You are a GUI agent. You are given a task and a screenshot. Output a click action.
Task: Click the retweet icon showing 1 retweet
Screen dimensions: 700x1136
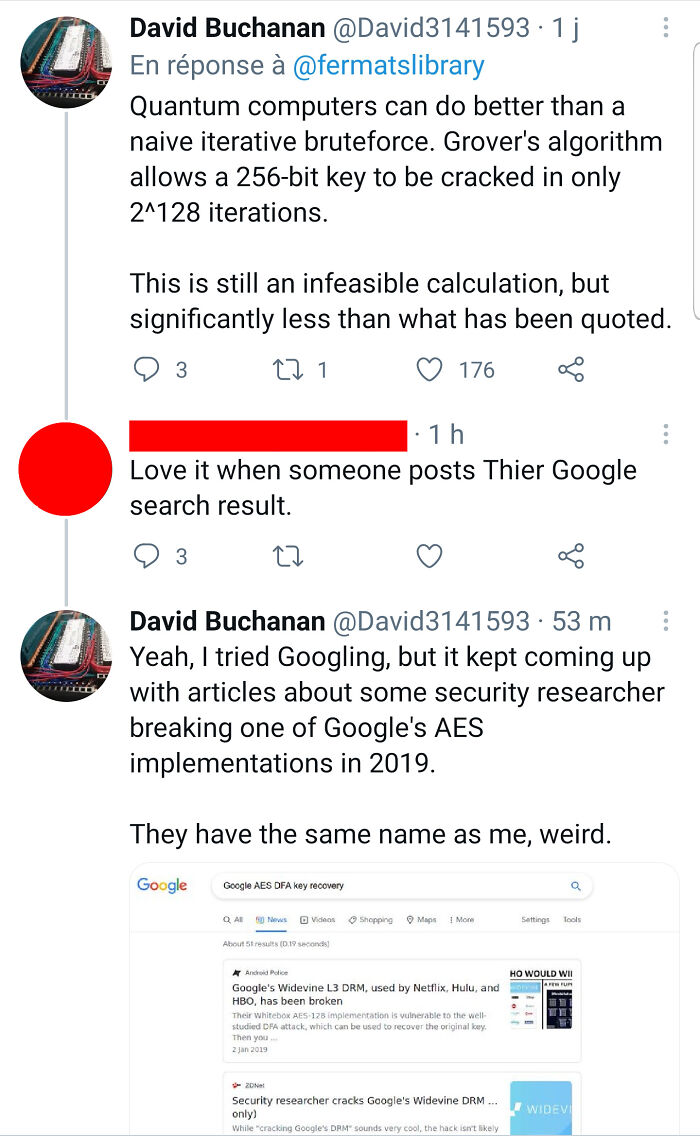[x=289, y=370]
